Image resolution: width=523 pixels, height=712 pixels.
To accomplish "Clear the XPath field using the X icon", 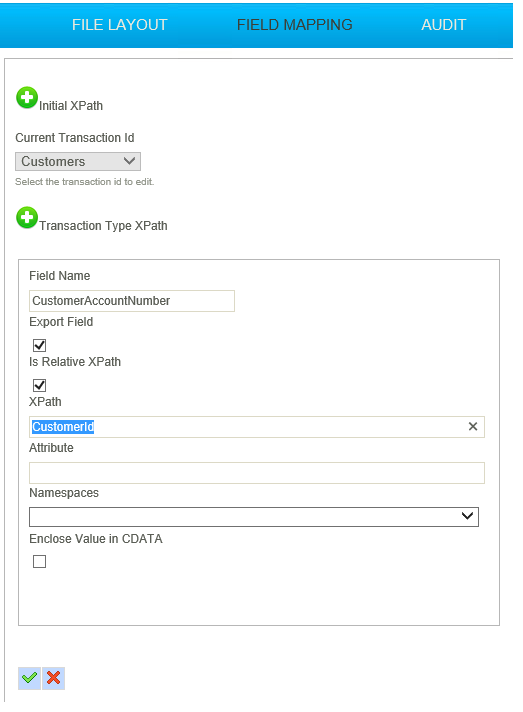I will (473, 426).
